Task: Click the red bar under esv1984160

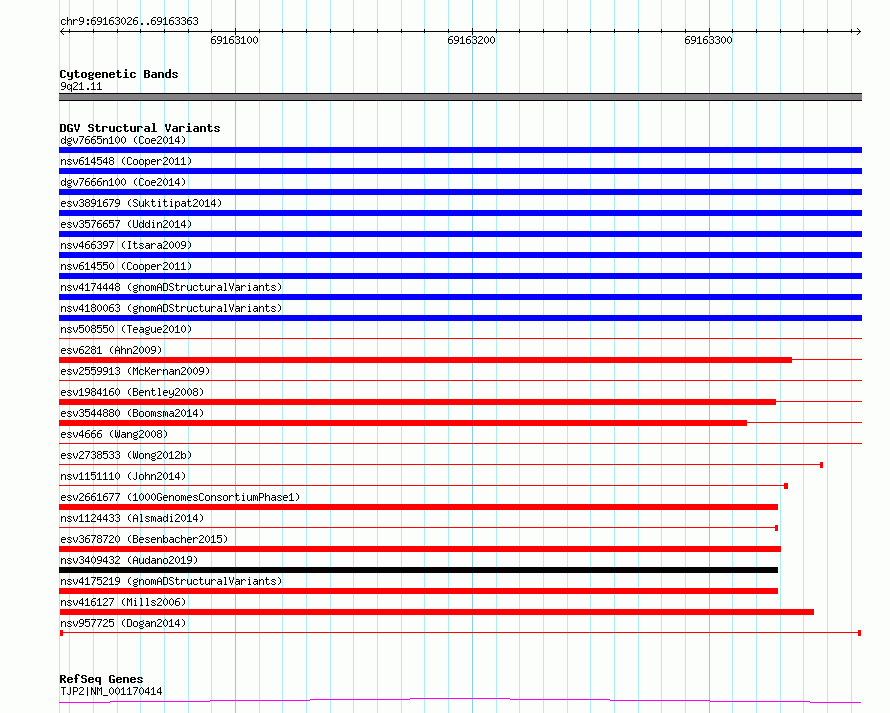Action: 417,402
